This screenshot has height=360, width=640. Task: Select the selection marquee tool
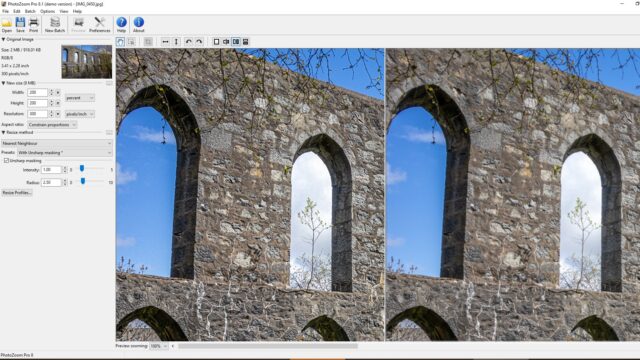pyautogui.click(x=131, y=42)
